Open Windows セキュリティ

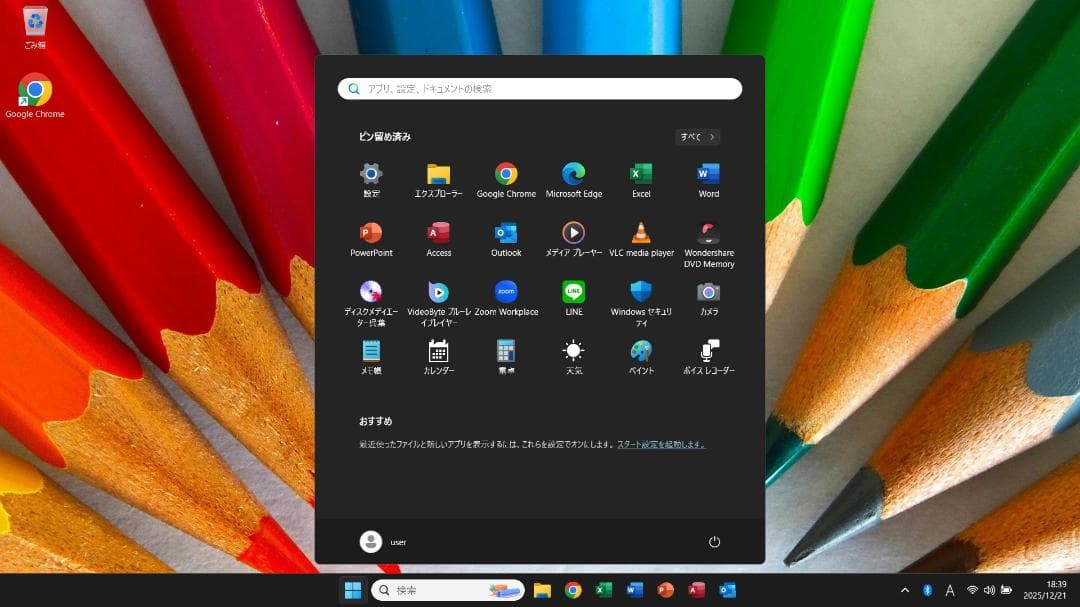tap(640, 291)
